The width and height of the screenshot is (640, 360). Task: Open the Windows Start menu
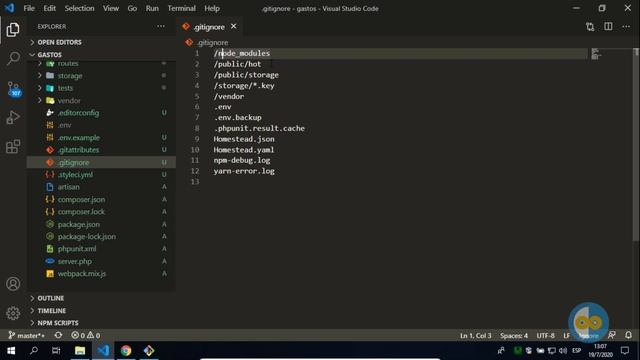pos(11,351)
